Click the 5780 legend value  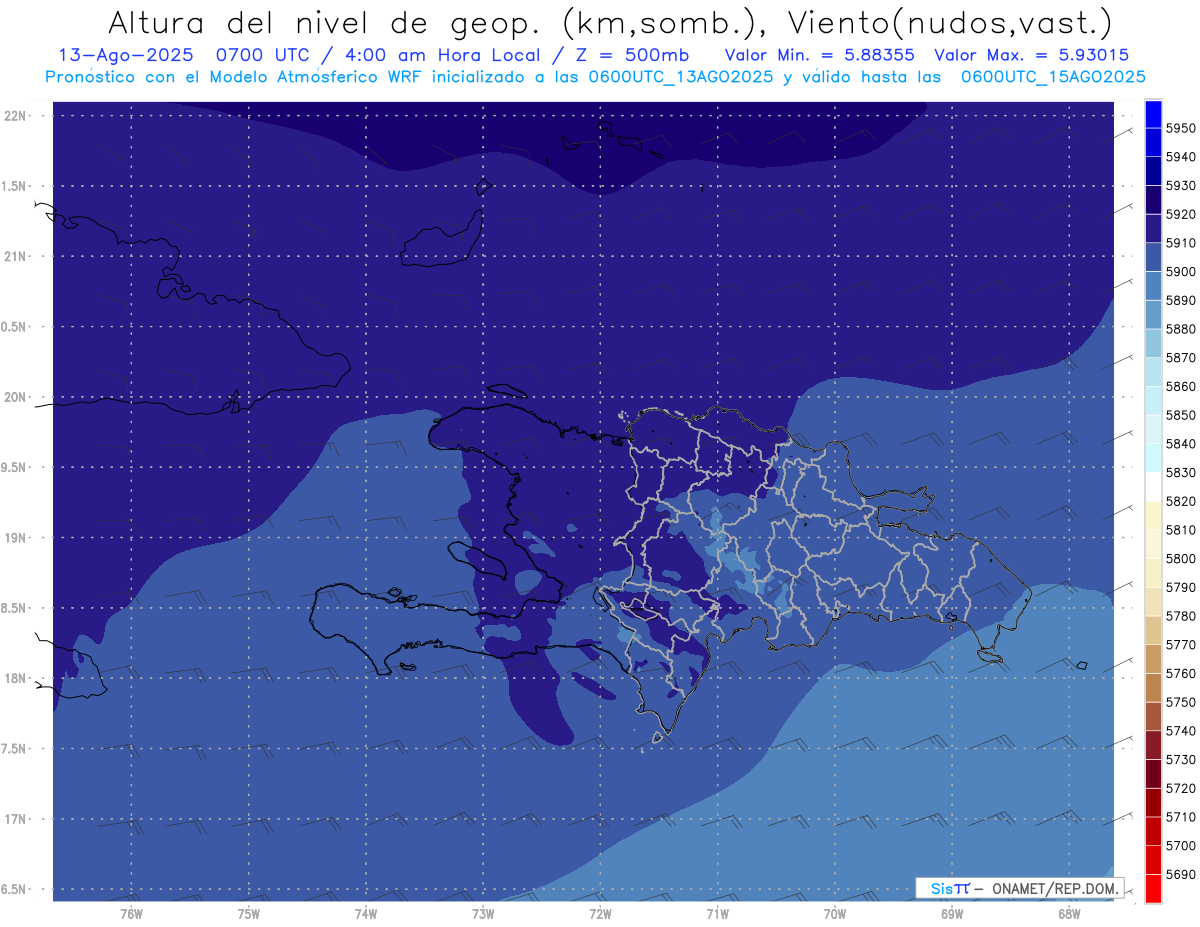(x=1181, y=616)
